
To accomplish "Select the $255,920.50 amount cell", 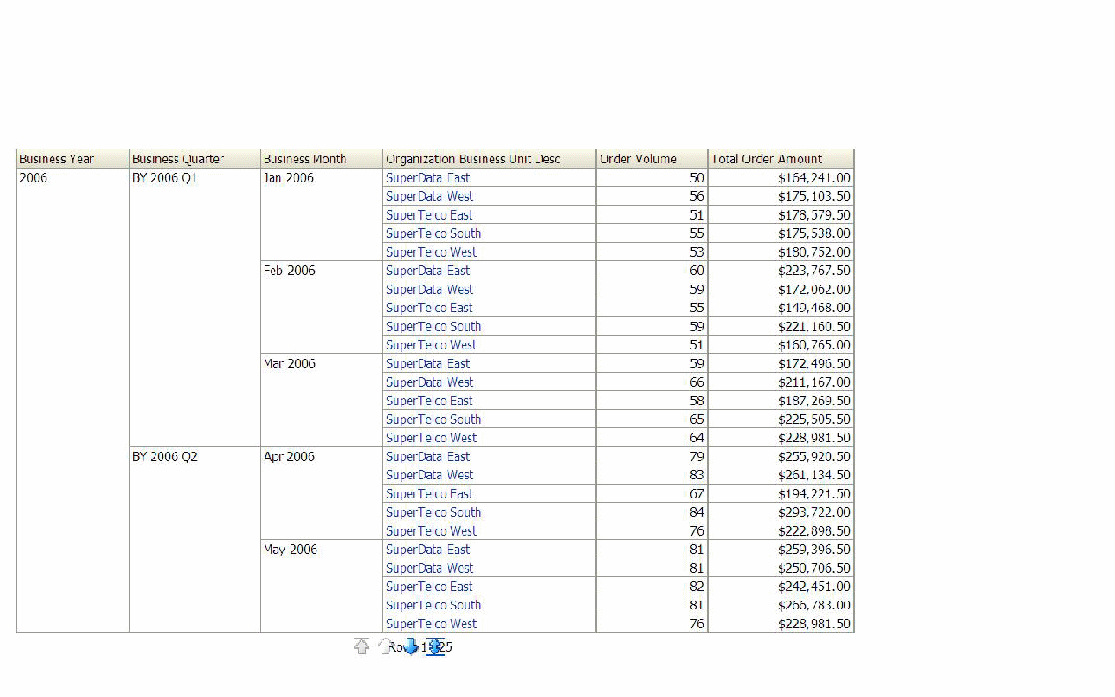I will (x=781, y=457).
